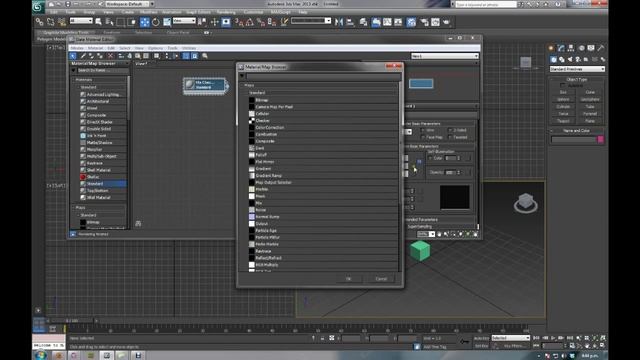Click the ViewCube in the perspective viewport
Viewport: 640px width, 360px height.
(x=526, y=203)
